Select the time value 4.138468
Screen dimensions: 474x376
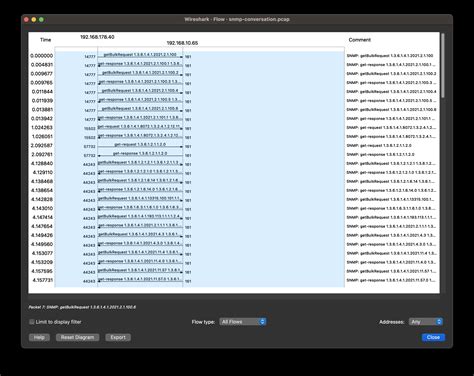42,182
